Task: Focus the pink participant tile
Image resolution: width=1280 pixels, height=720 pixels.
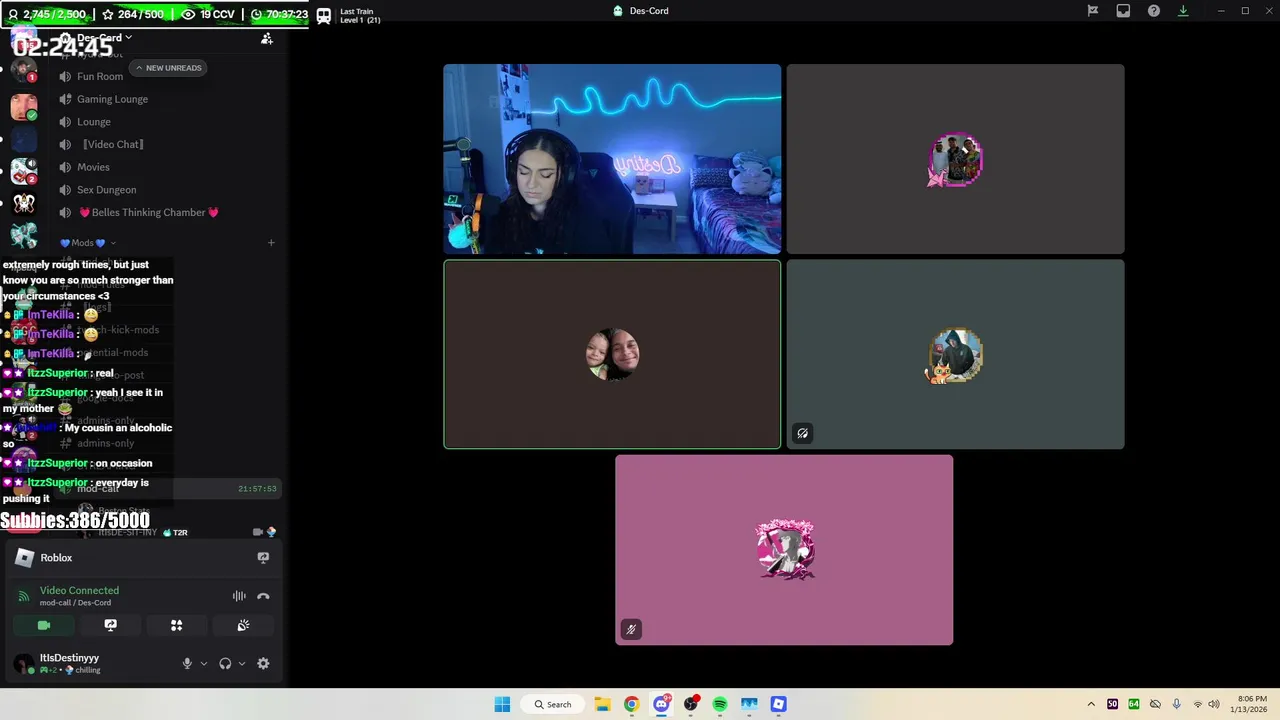Action: pos(784,550)
